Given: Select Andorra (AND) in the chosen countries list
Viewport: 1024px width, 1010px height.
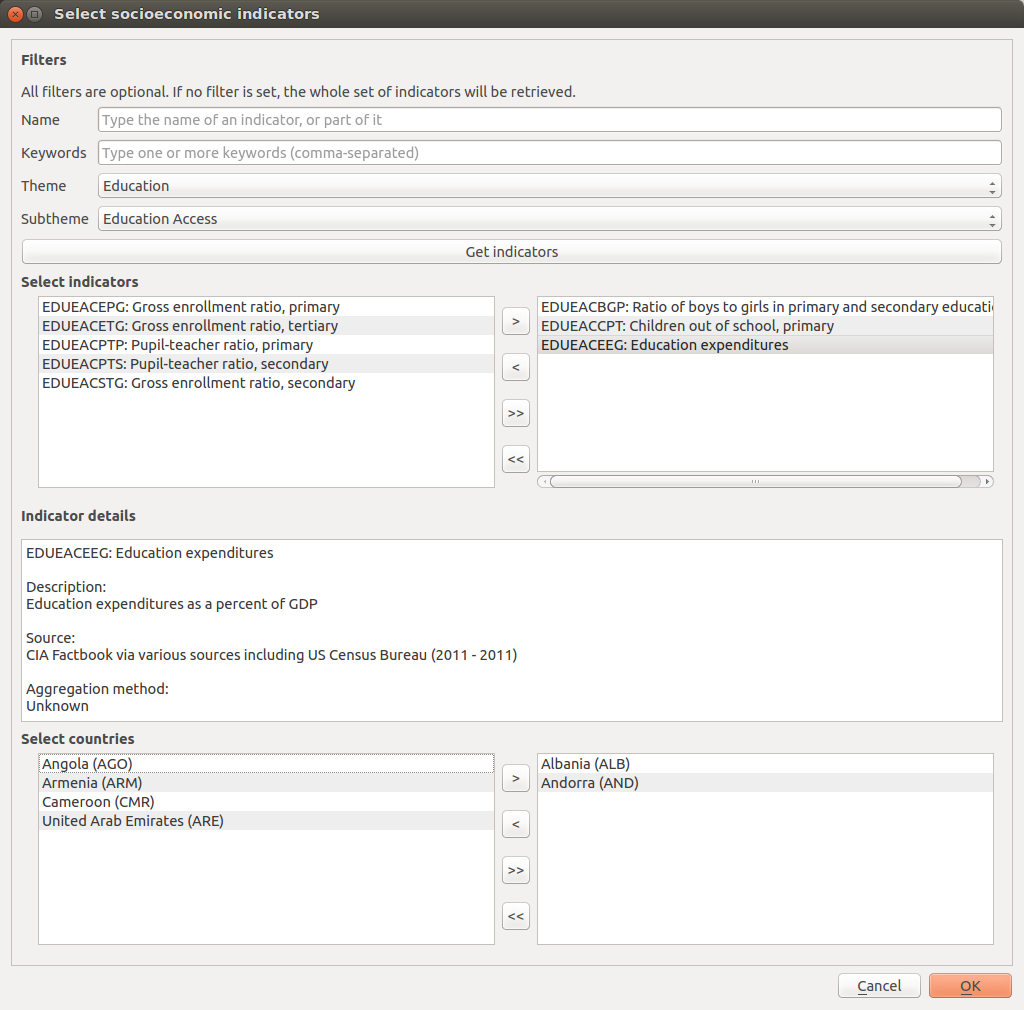Looking at the screenshot, I should [589, 783].
